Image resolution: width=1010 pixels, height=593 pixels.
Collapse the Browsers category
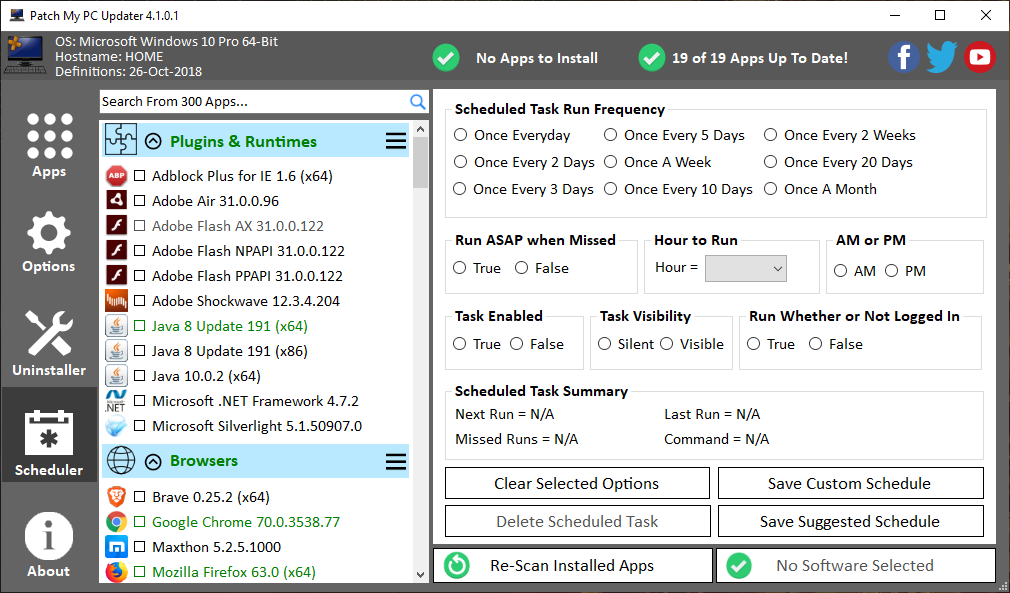click(x=153, y=461)
